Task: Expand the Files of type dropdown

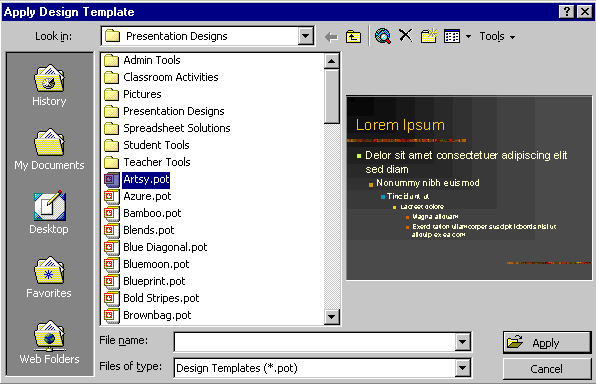Action: pyautogui.click(x=463, y=368)
